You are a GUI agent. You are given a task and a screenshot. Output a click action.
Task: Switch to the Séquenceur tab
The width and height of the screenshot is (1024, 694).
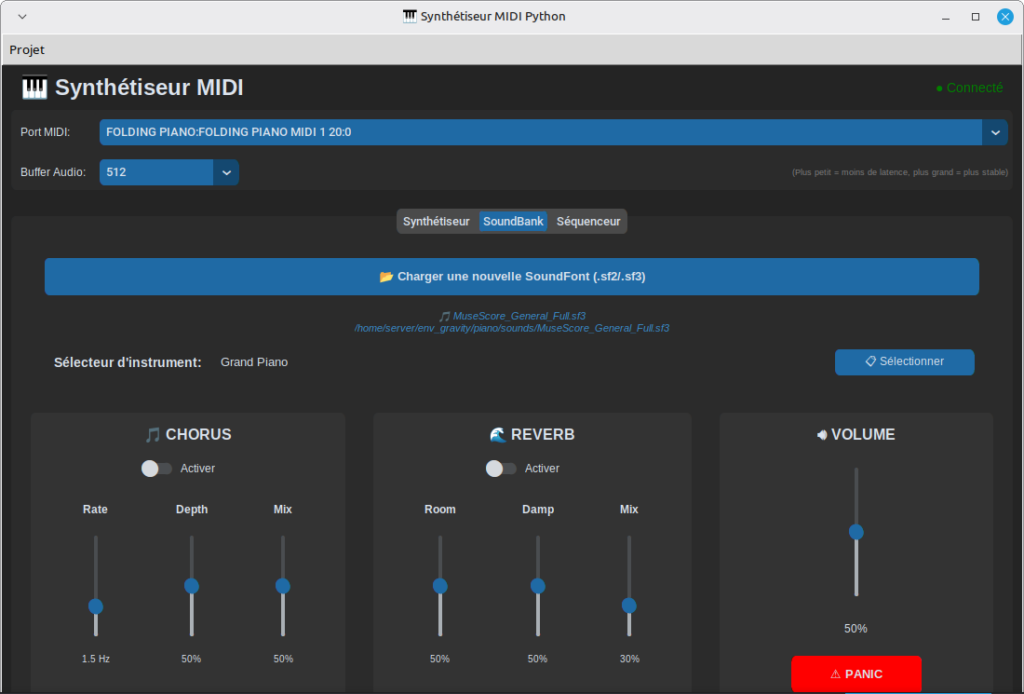pos(588,221)
